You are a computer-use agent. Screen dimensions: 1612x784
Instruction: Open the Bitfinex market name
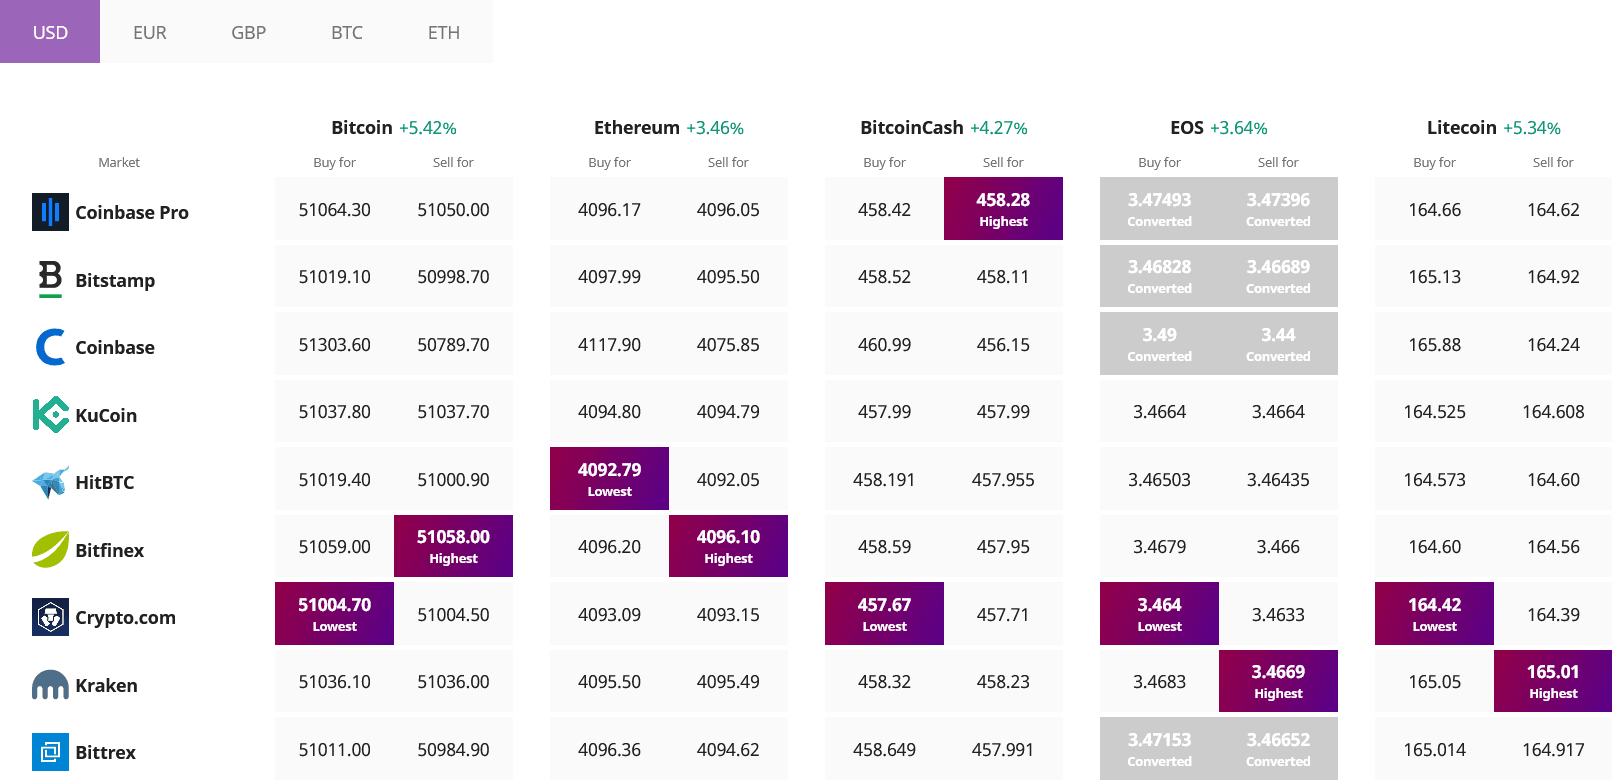110,550
